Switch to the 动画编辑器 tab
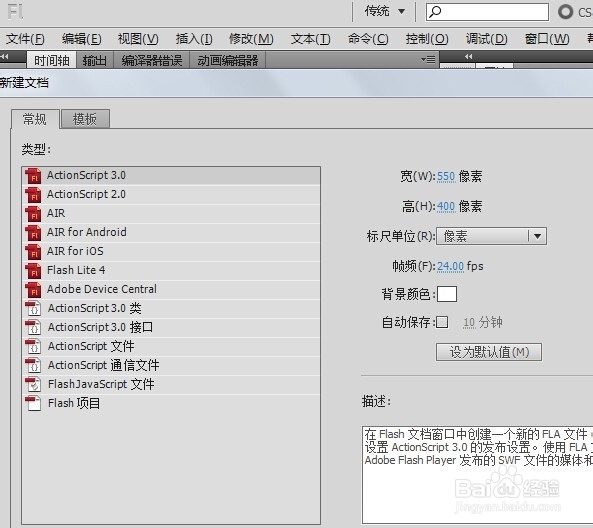Image resolution: width=593 pixels, height=528 pixels. click(x=228, y=61)
